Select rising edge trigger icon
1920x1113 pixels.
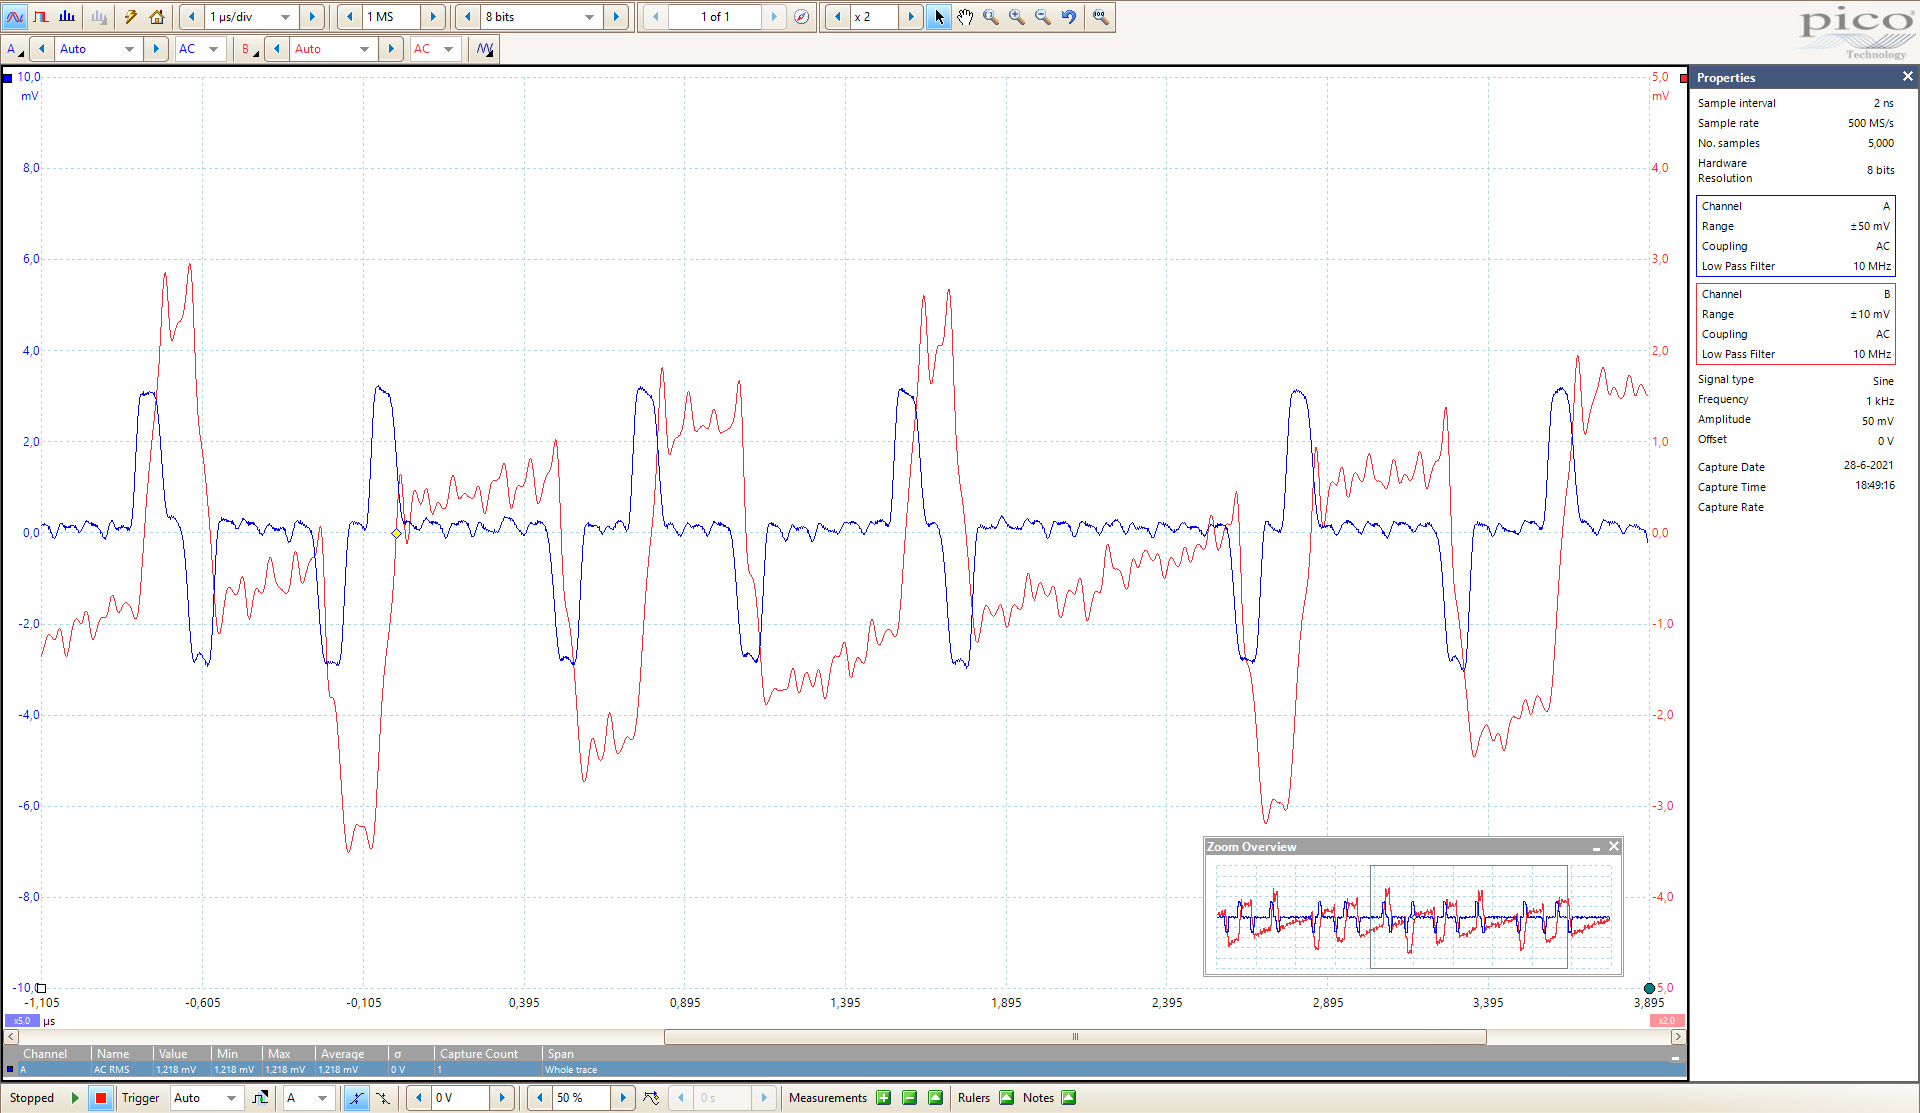pyautogui.click(x=357, y=1098)
